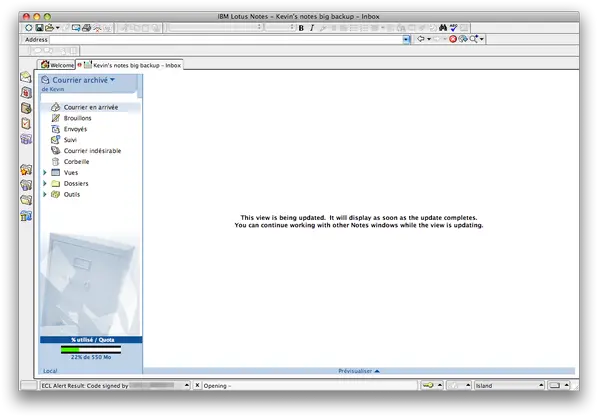Image resolution: width=597 pixels, height=416 pixels.
Task: Click the globe Refresh icon
Action: pyautogui.click(x=463, y=39)
